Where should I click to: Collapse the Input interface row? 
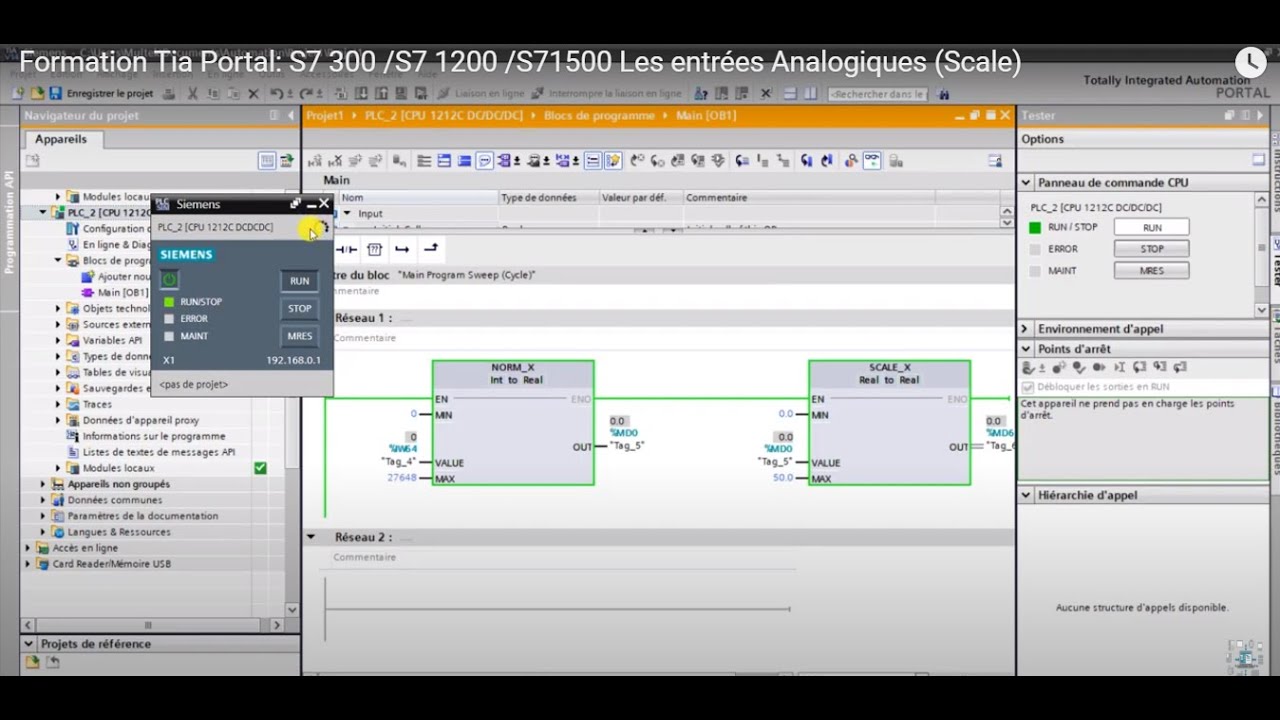tap(347, 213)
